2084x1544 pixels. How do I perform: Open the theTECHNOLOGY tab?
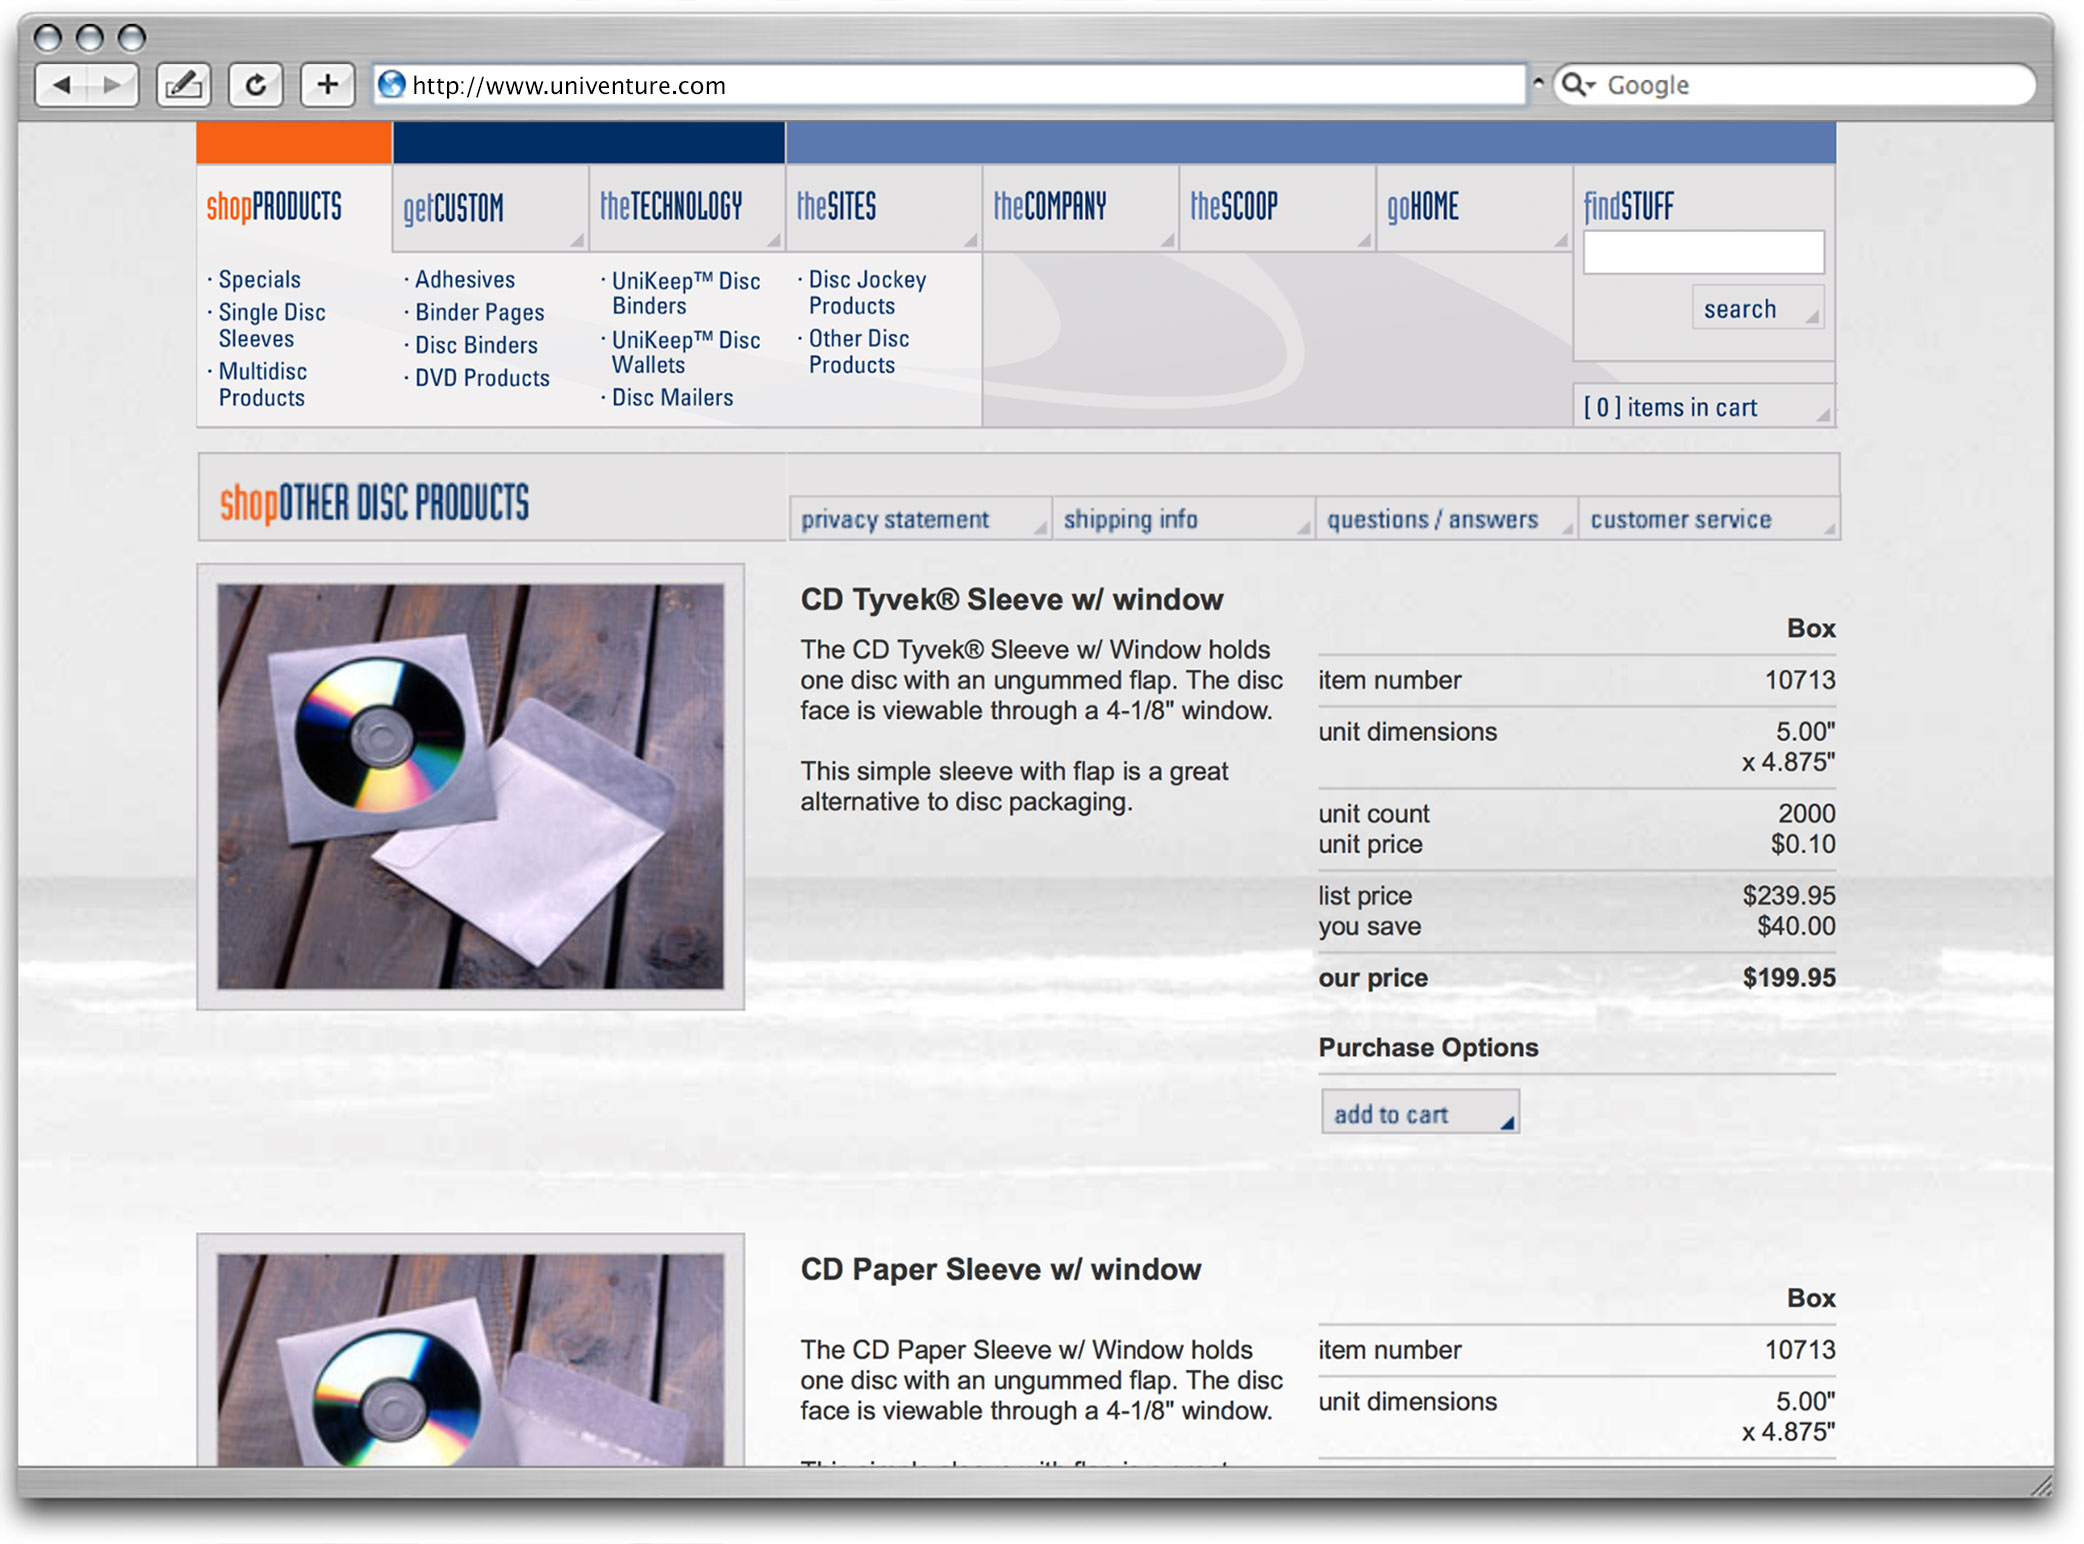point(687,207)
